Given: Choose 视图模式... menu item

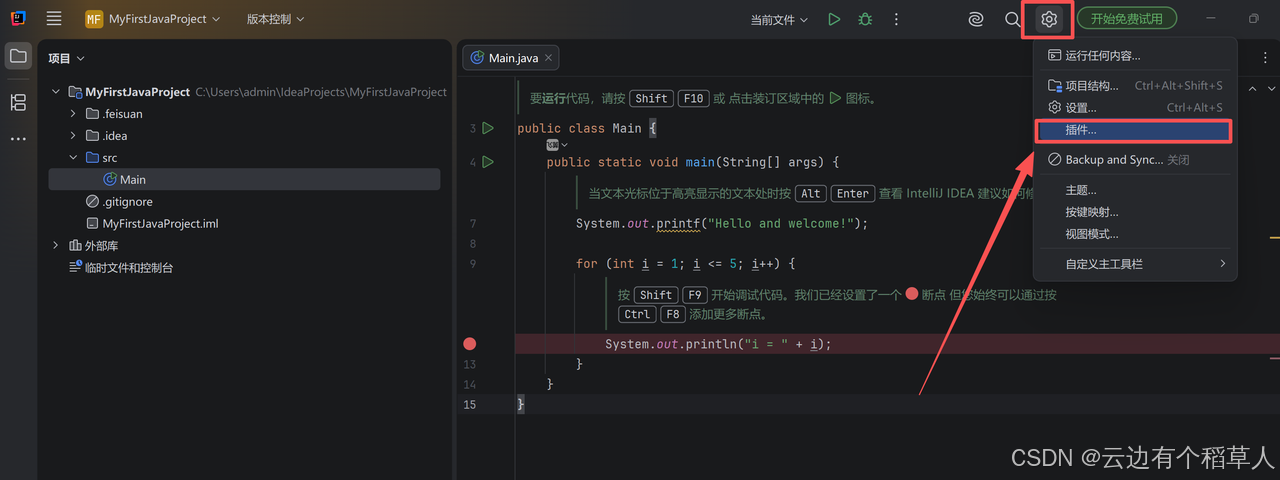Looking at the screenshot, I should (1135, 233).
